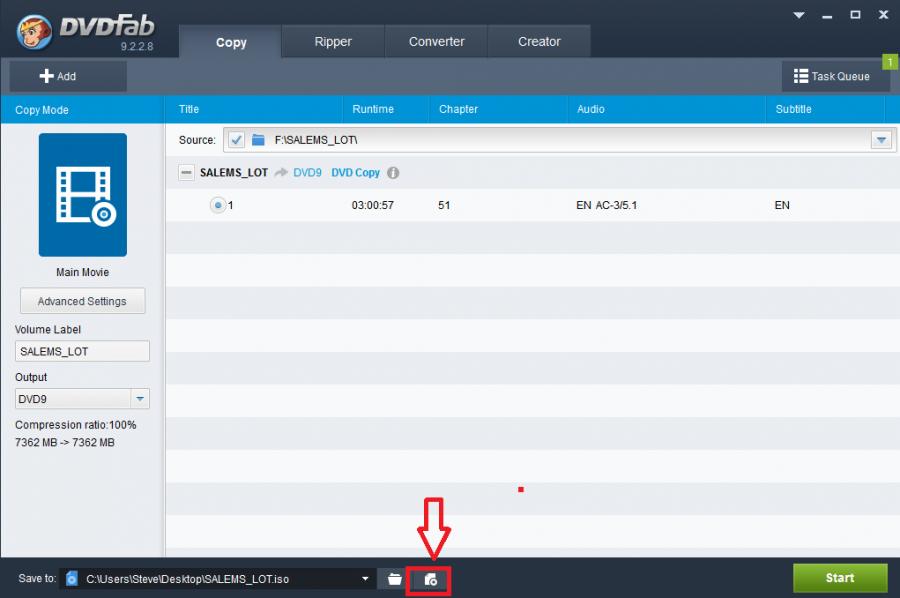Click the source folder icon
Viewport: 900px width, 598px height.
[258, 139]
